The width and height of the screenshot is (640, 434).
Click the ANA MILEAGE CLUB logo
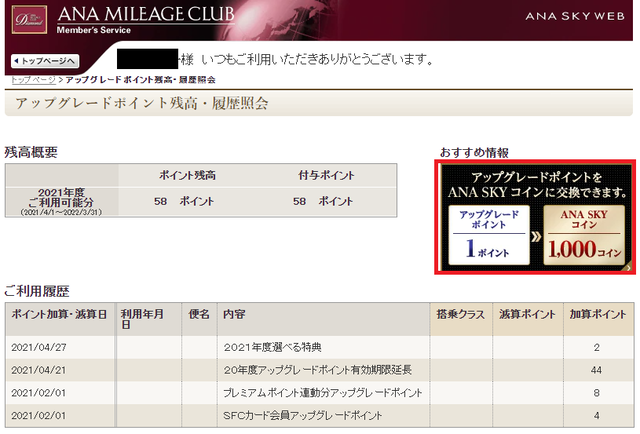point(146,14)
